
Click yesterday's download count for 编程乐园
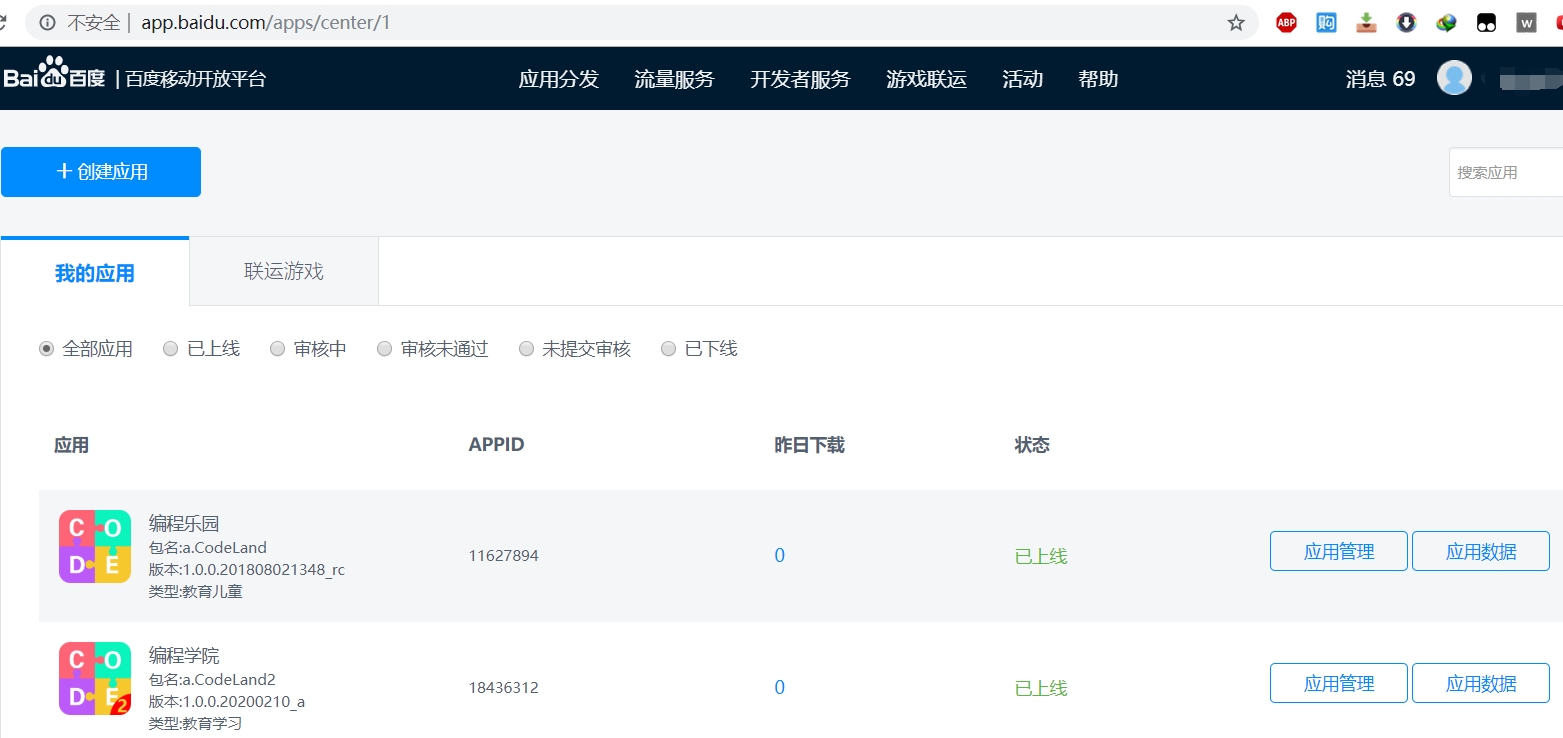(x=780, y=555)
